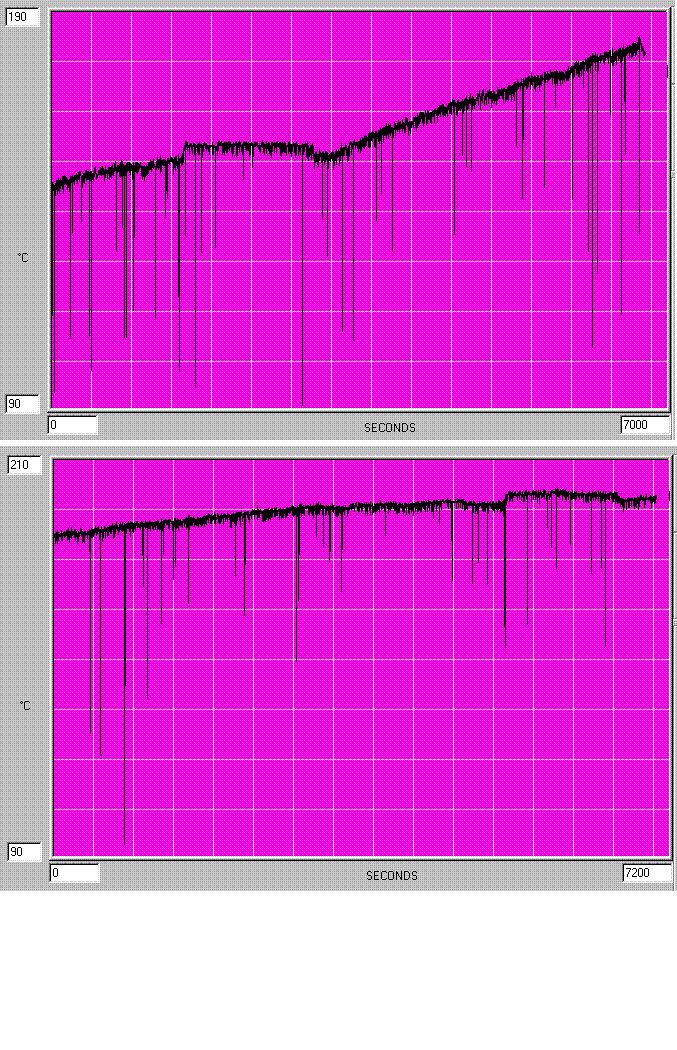Select the top chart's 90 minimum temperature field
Image resolution: width=677 pixels, height=1050 pixels.
coord(23,404)
